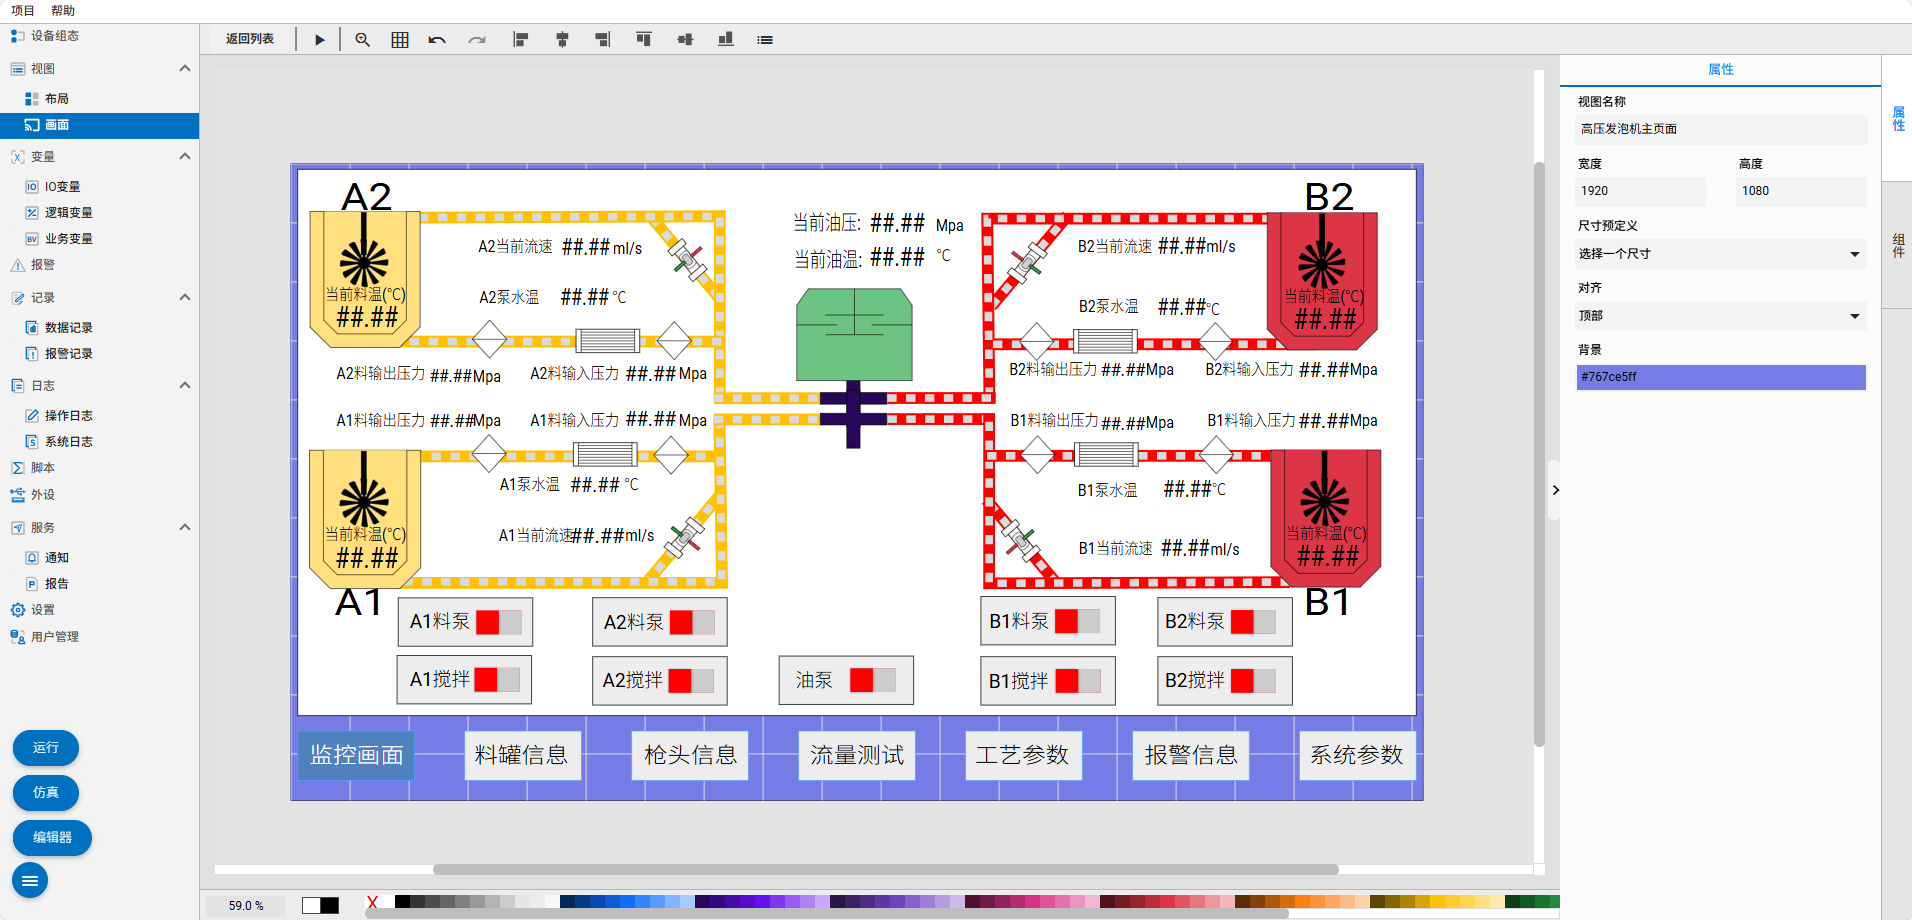1912x920 pixels.
Task: Switch to the 属性 side tab
Action: pos(1898,119)
